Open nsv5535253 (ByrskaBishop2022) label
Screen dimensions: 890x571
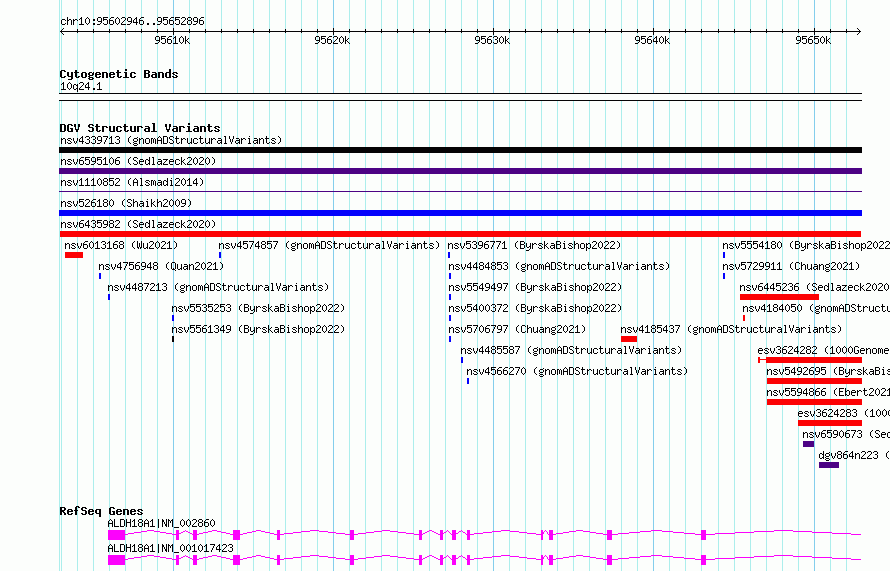pyautogui.click(x=258, y=308)
